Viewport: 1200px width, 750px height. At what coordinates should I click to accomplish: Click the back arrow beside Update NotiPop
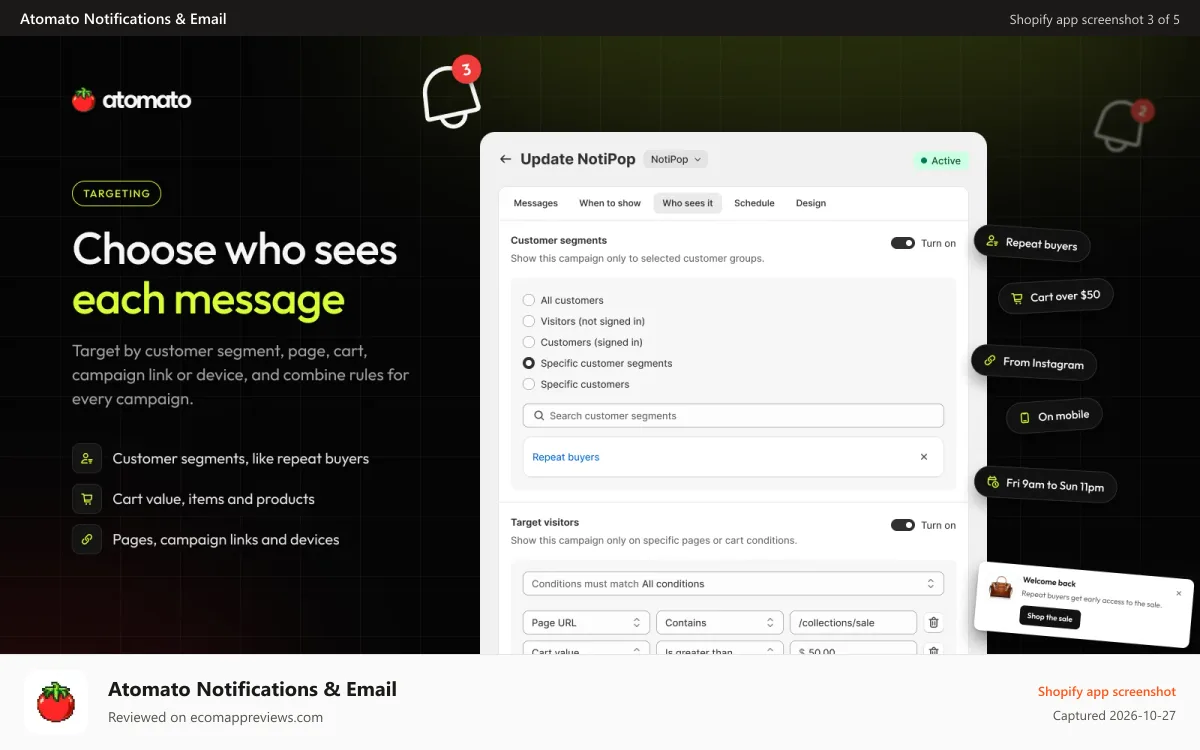point(505,159)
